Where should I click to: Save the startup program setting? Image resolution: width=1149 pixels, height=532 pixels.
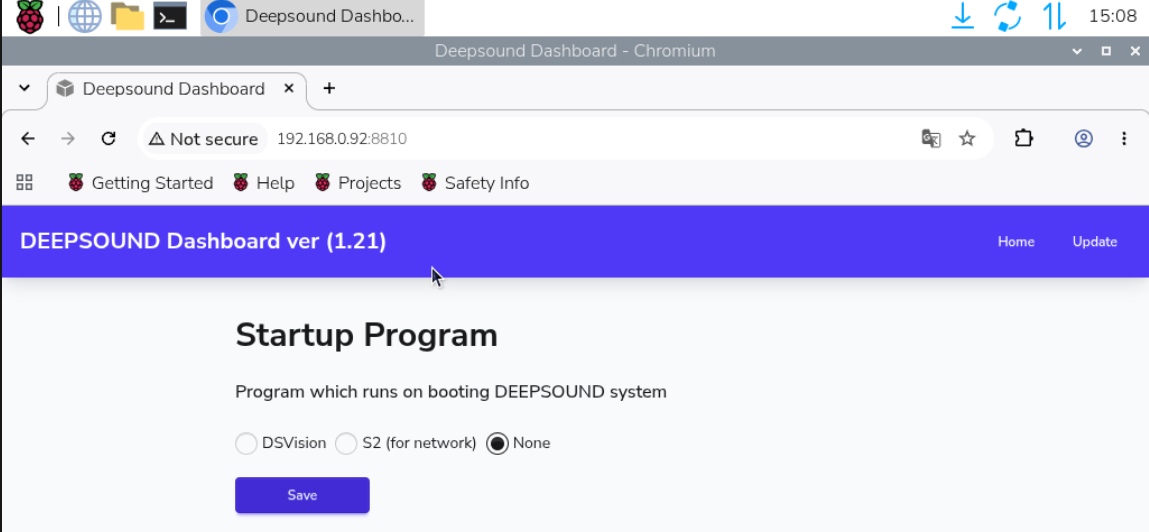tap(302, 495)
